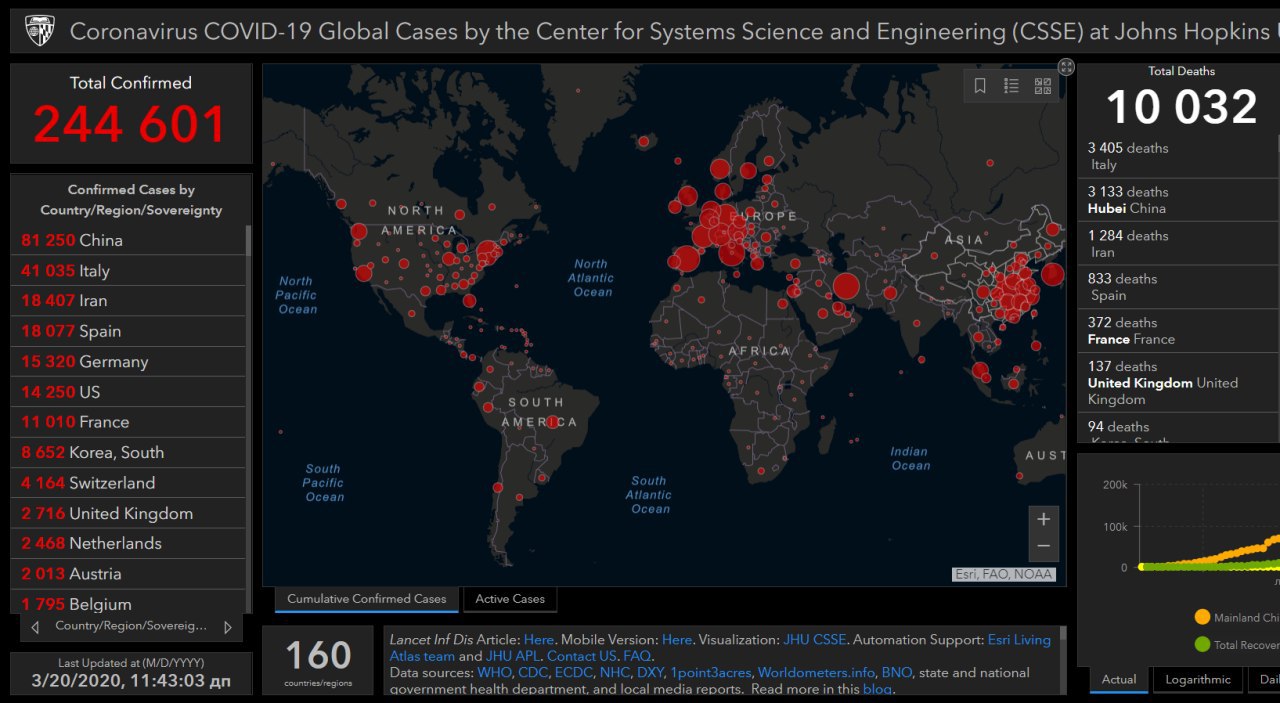Viewport: 1280px width, 703px height.
Task: Zoom in on the map
Action: [1043, 519]
